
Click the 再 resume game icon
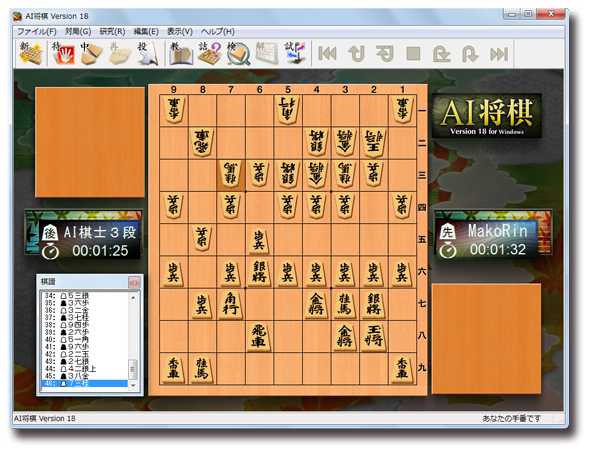(120, 53)
